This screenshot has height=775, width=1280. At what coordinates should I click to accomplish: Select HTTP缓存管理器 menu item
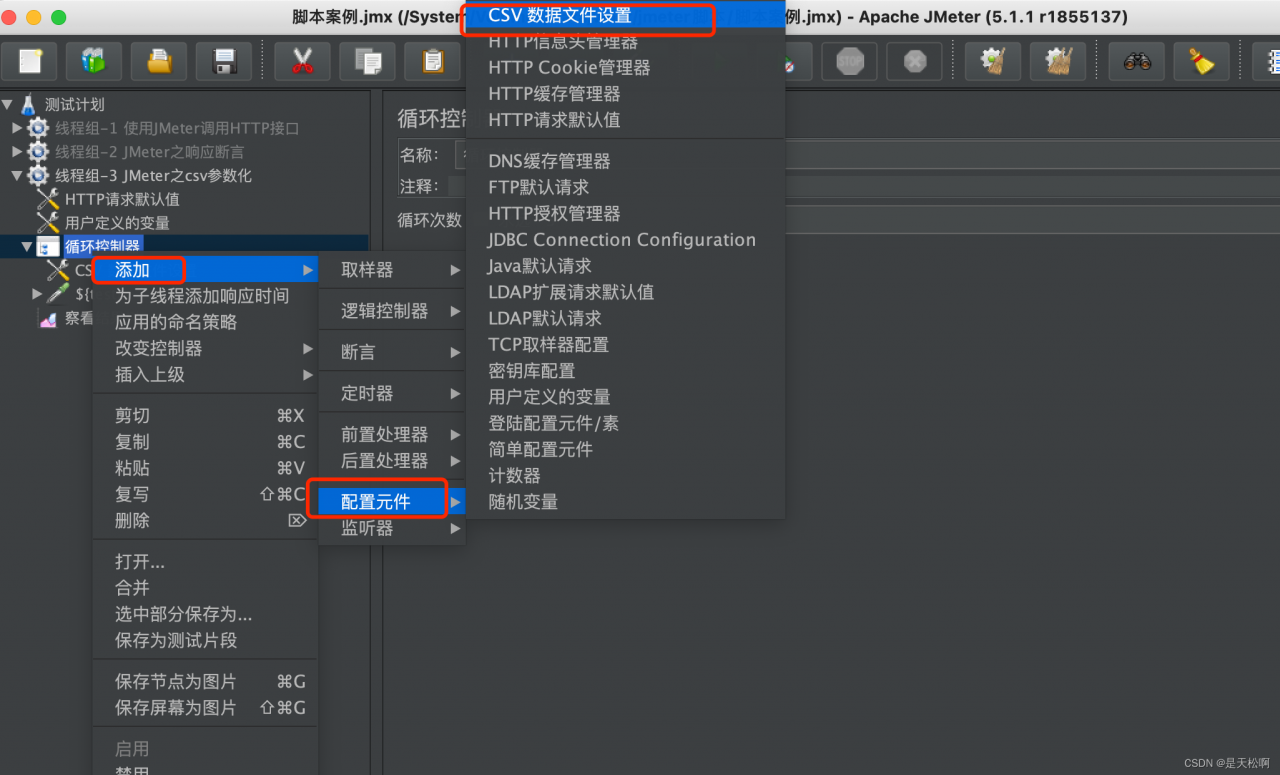tap(626, 93)
